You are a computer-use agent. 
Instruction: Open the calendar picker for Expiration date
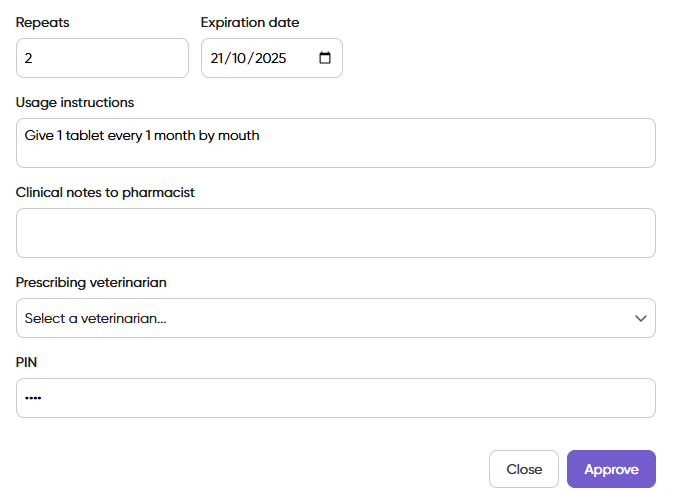tap(325, 58)
